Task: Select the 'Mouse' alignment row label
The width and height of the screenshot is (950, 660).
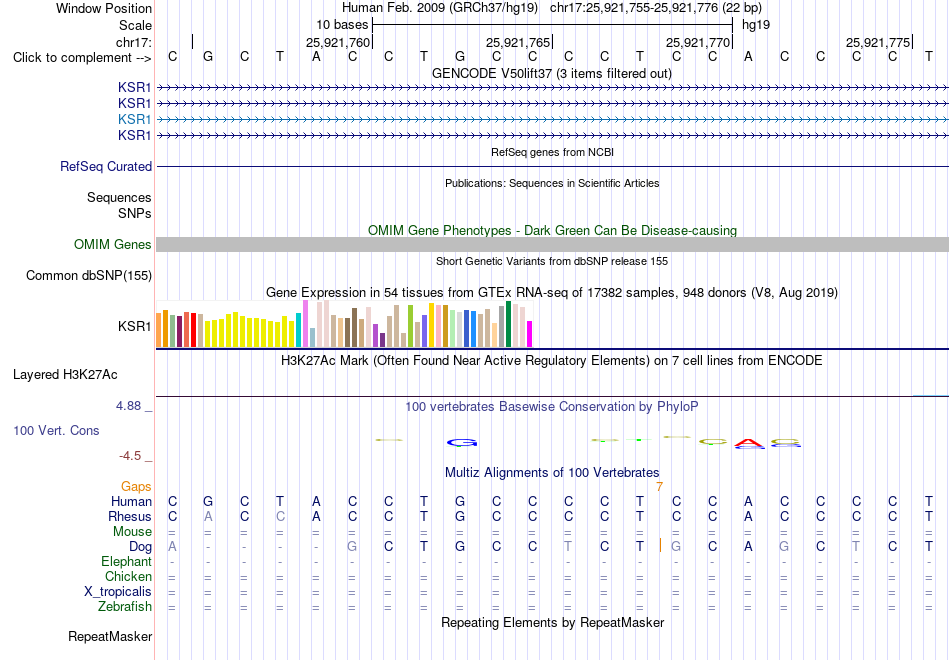Action: [x=132, y=532]
